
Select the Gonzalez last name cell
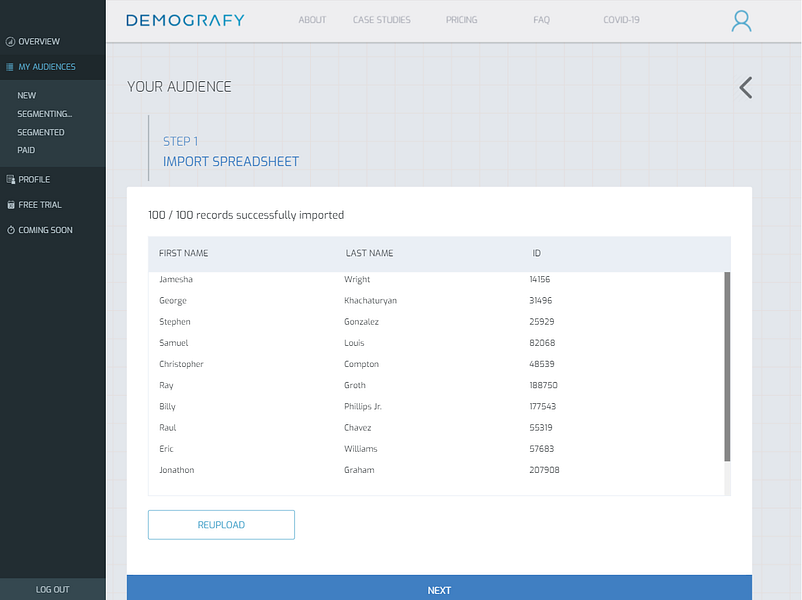point(361,322)
